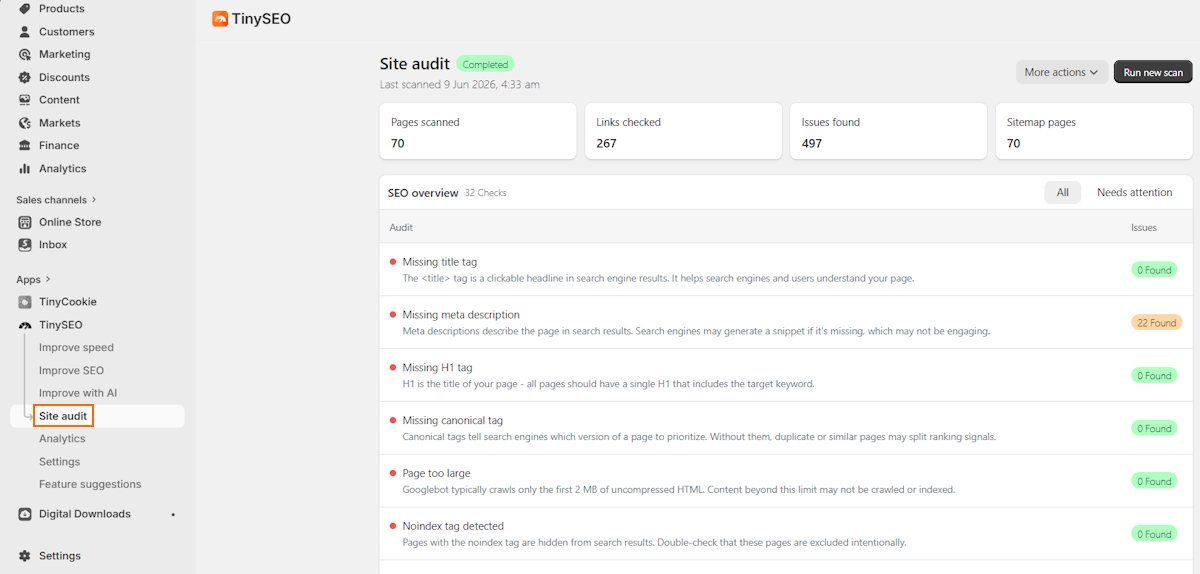This screenshot has width=1200, height=574.
Task: Click the Finance bank icon
Action: tap(25, 145)
